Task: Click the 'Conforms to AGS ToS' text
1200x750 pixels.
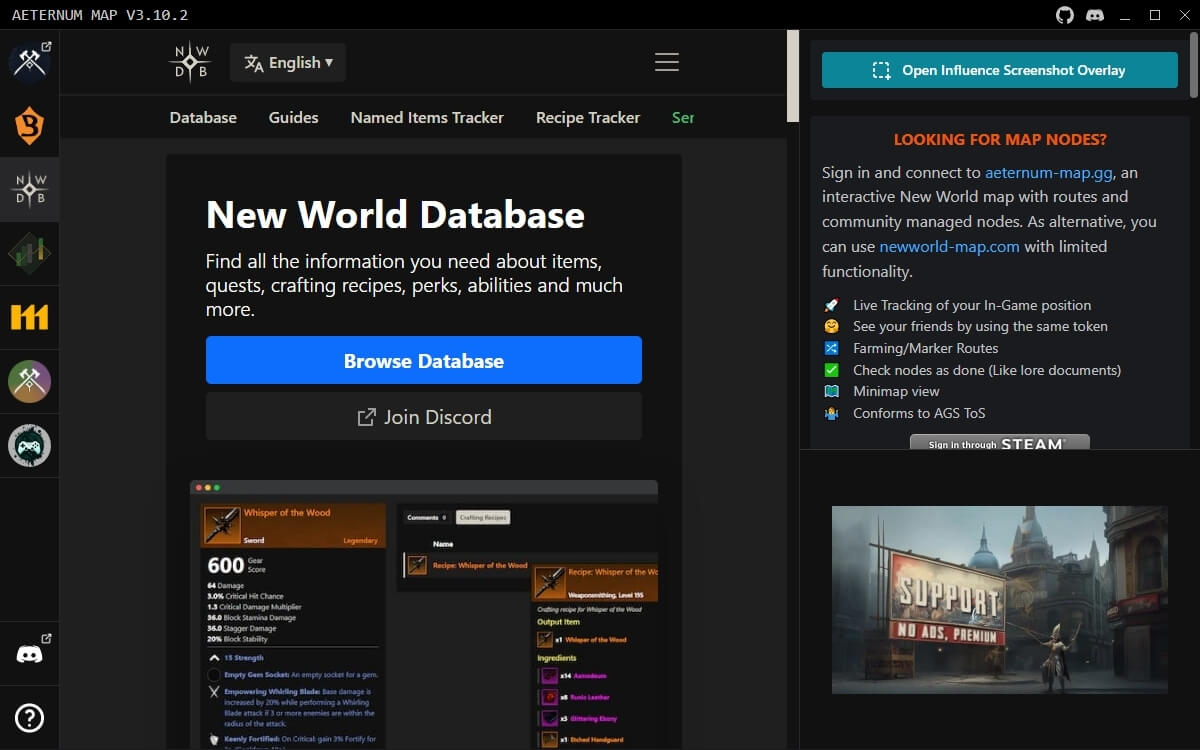Action: (919, 413)
